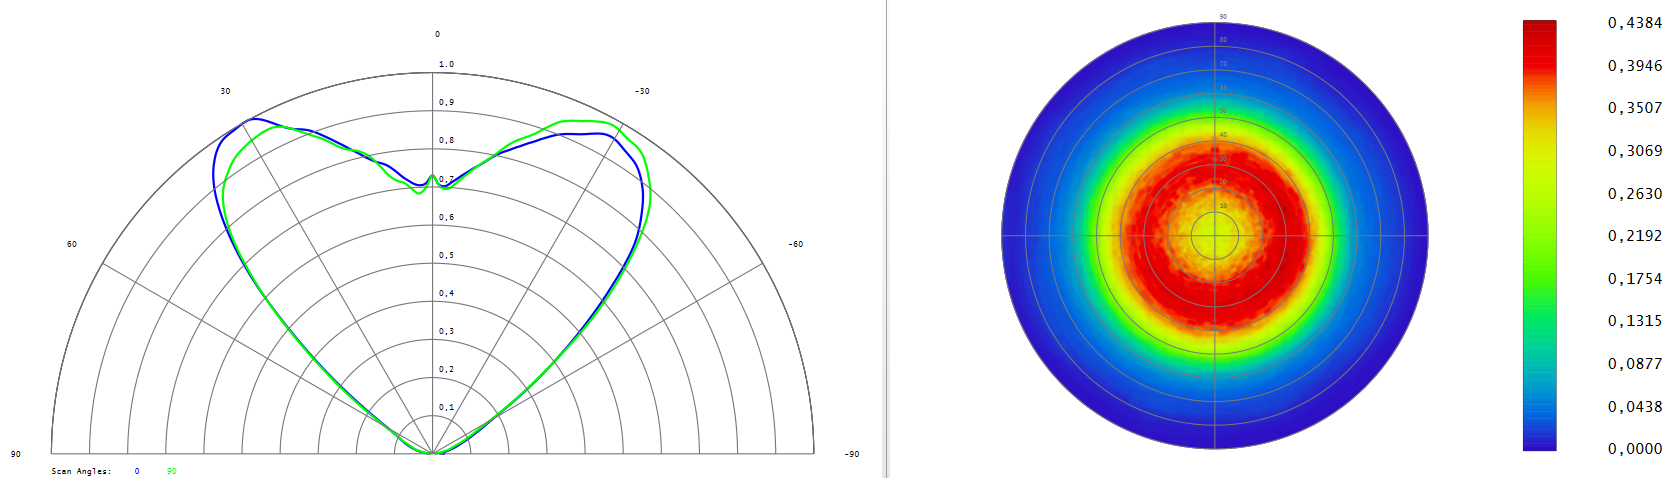1677x478 pixels.
Task: Click the -60 angle label on the half-polar plot
Action: [795, 244]
